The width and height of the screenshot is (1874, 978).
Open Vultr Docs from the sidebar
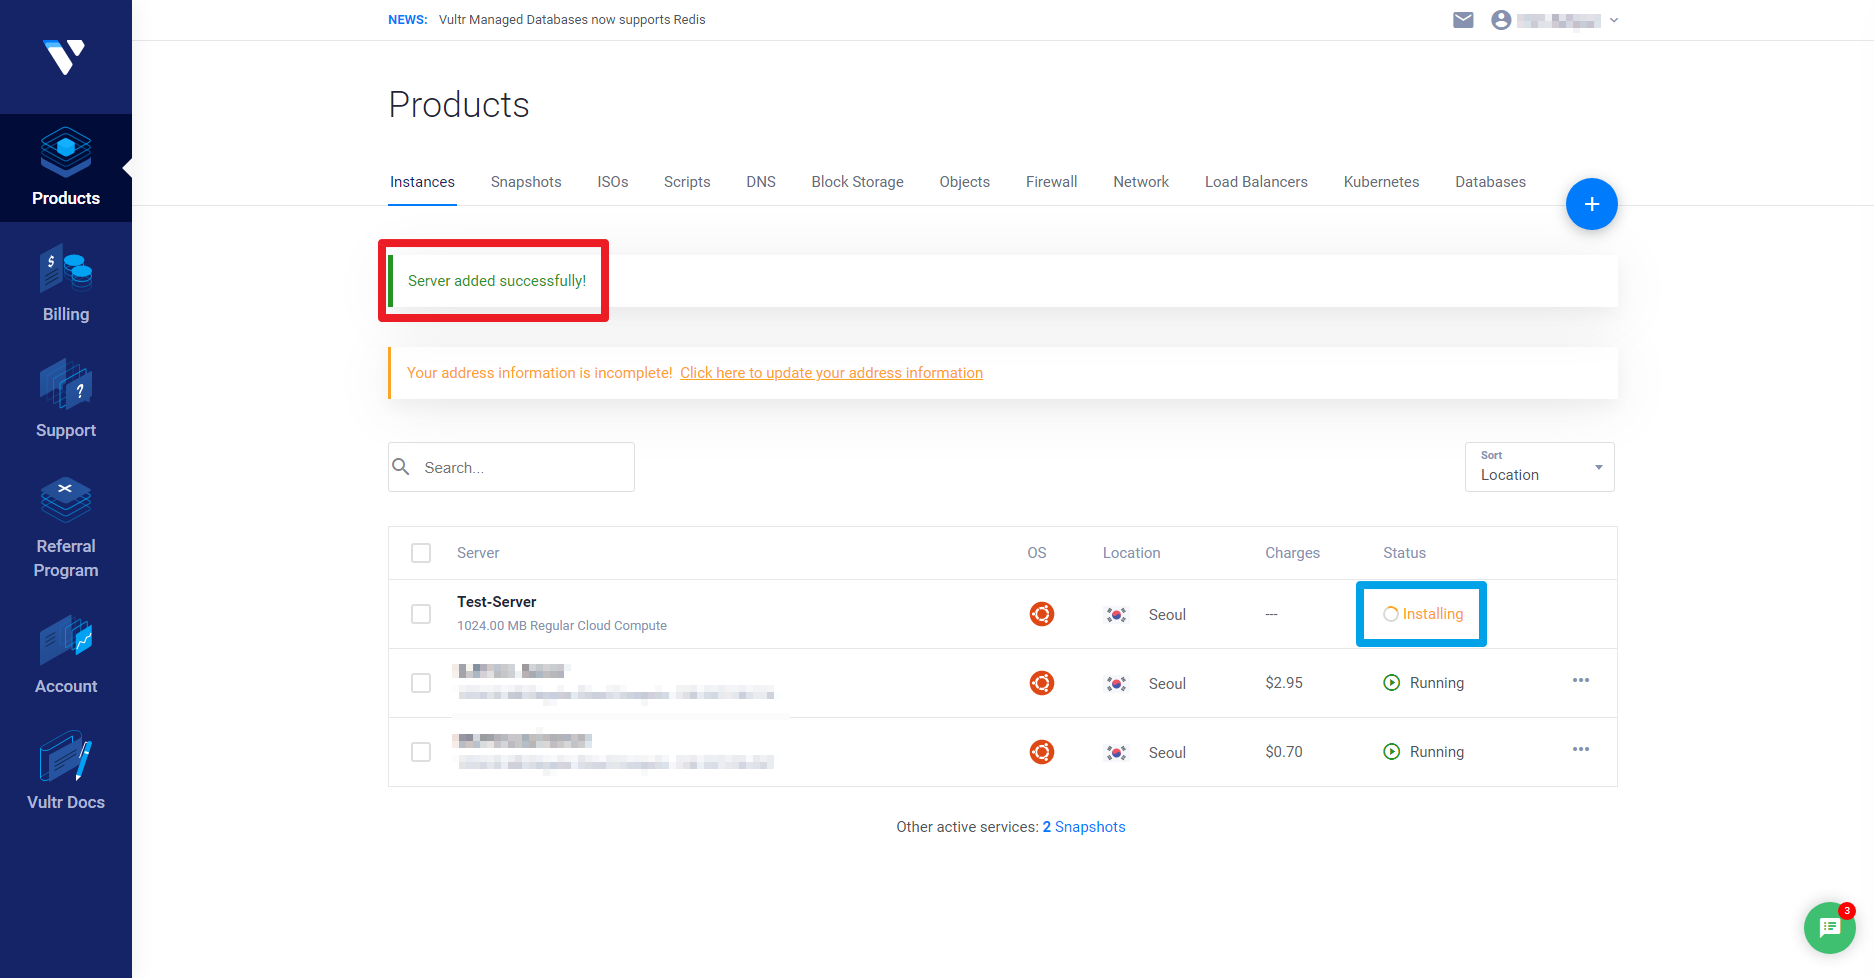[66, 772]
